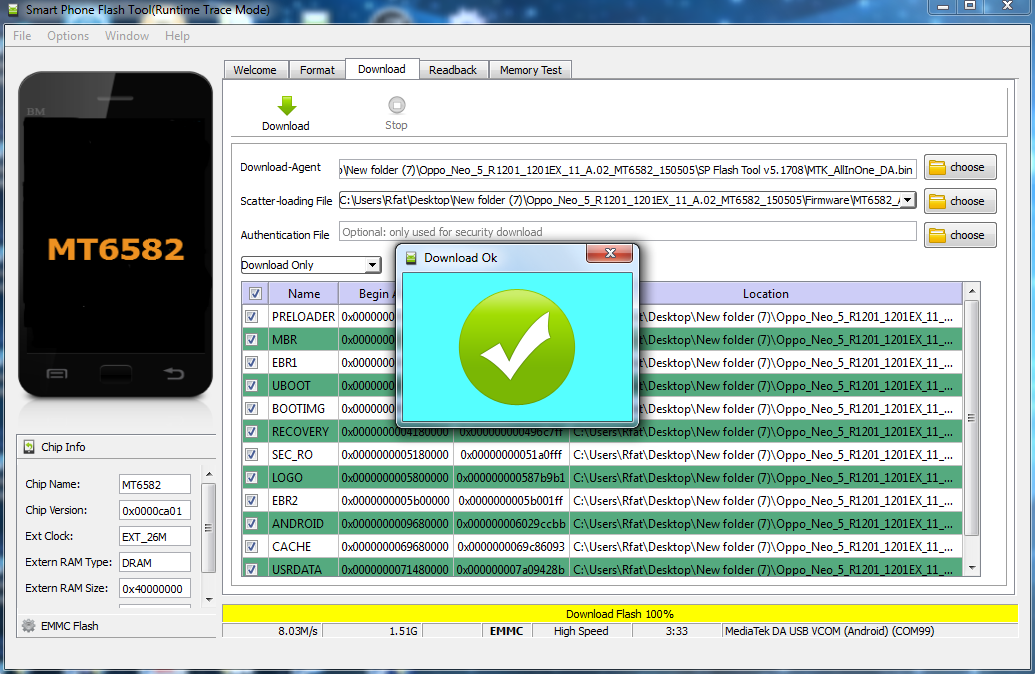Uncheck the RECOVERY partition checkbox
Image resolution: width=1035 pixels, height=674 pixels.
coord(251,432)
